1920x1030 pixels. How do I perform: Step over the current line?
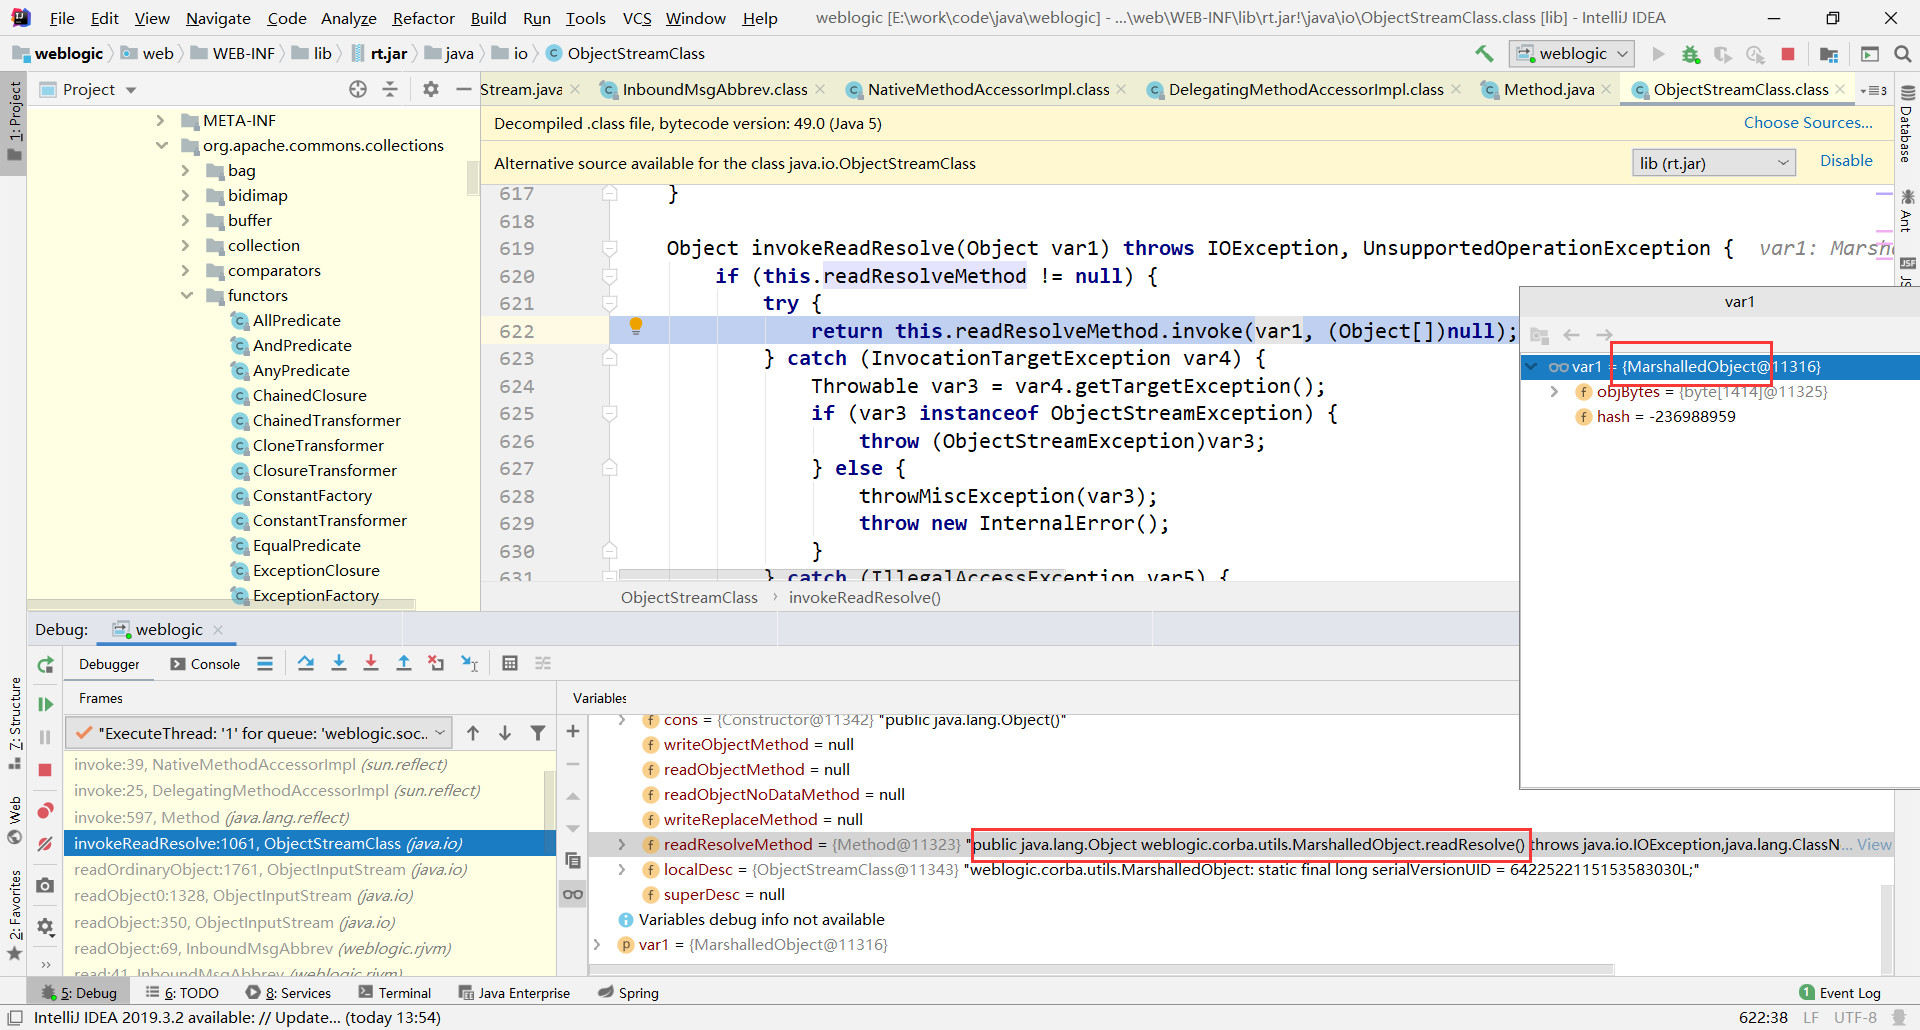[306, 663]
